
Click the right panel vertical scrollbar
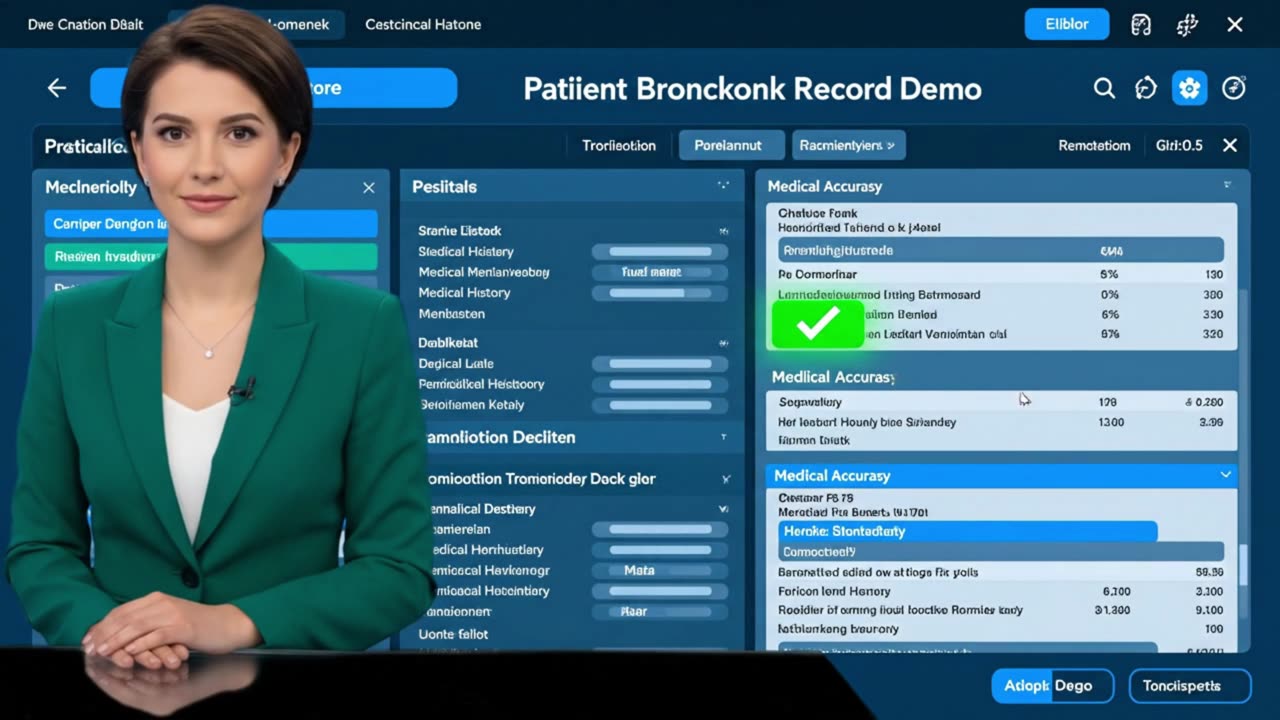[x=1244, y=565]
